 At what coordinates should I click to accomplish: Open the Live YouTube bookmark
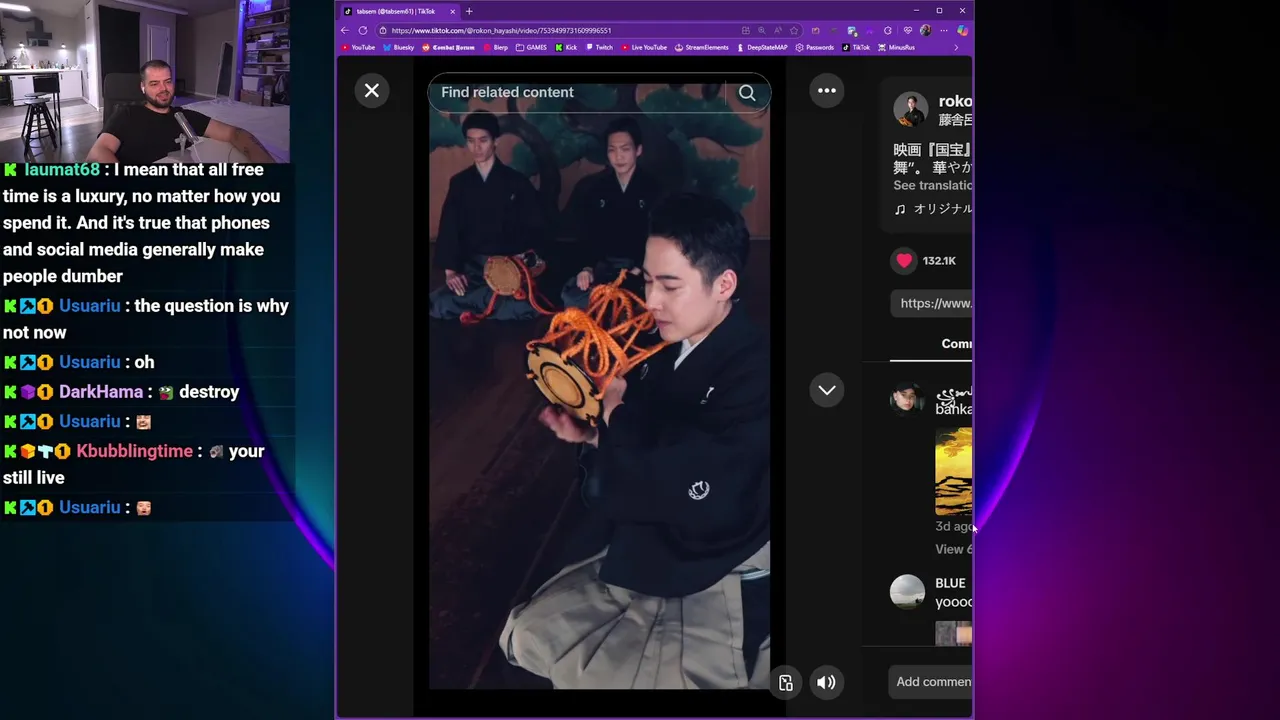pos(643,47)
